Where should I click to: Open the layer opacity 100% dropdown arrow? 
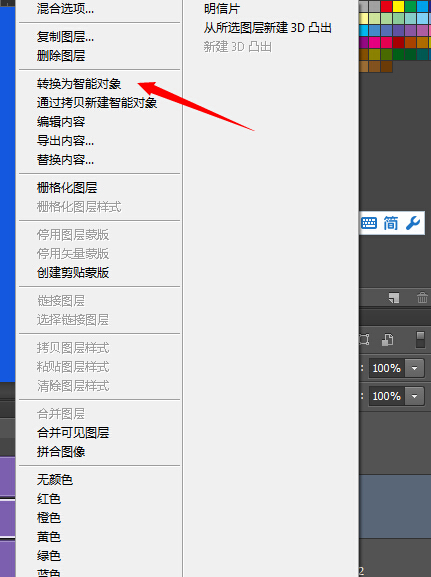point(414,368)
